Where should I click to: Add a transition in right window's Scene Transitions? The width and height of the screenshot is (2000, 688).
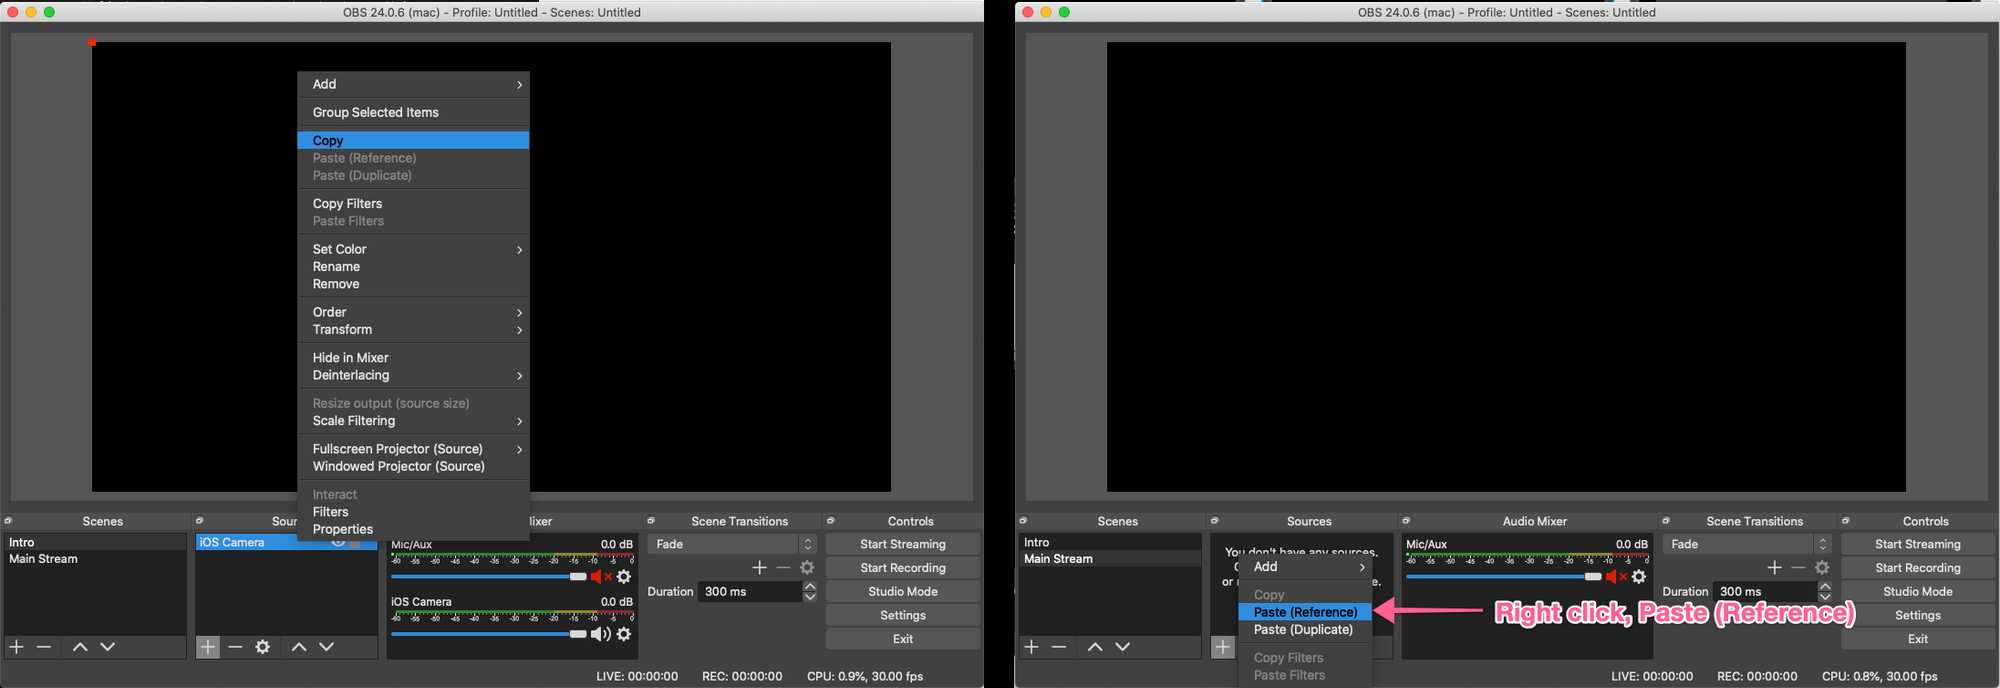pos(1774,567)
